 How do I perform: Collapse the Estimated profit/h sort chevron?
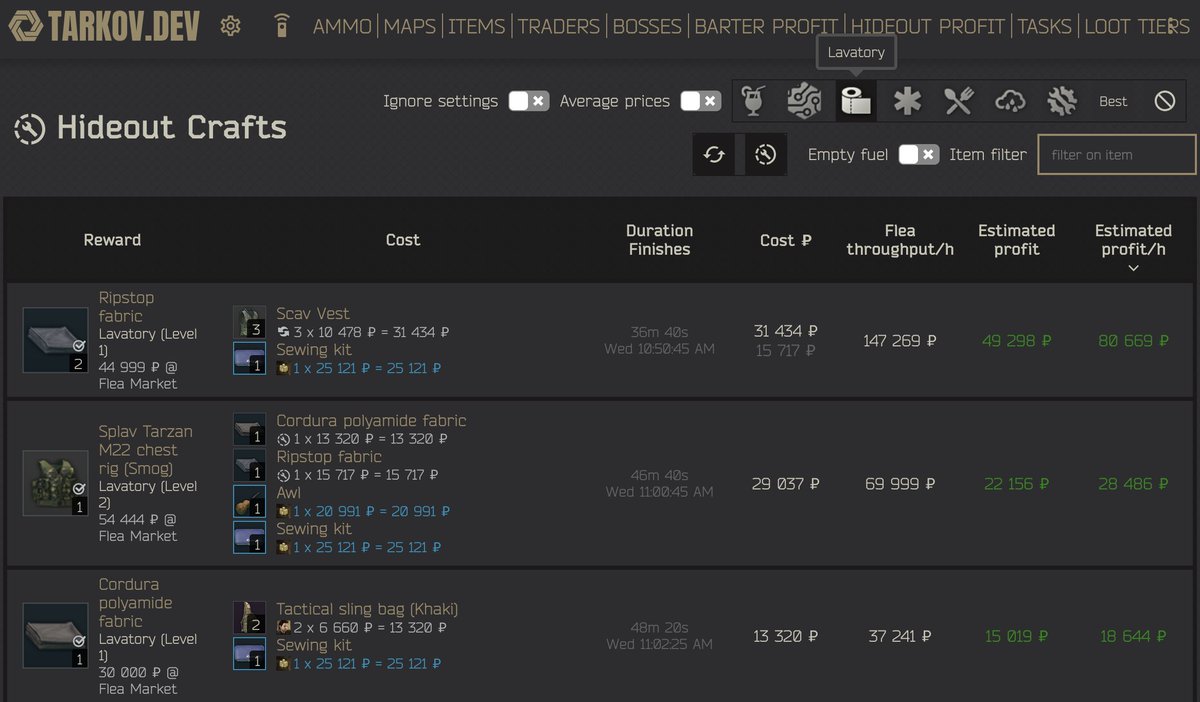coord(1133,267)
